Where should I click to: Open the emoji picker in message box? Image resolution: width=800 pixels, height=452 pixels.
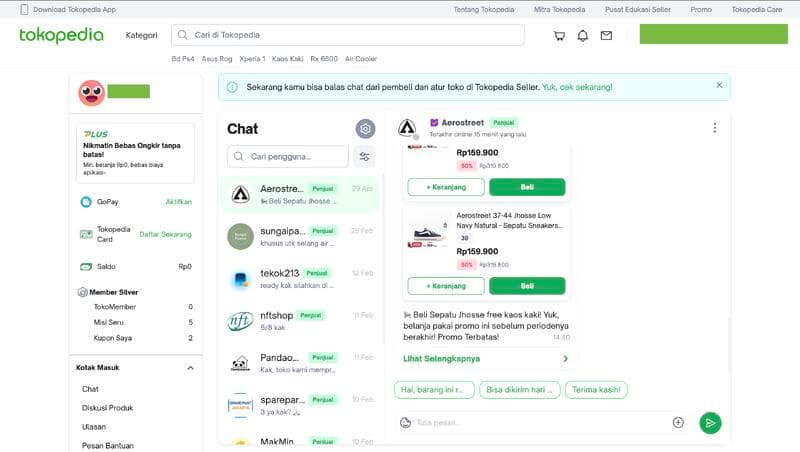click(405, 423)
